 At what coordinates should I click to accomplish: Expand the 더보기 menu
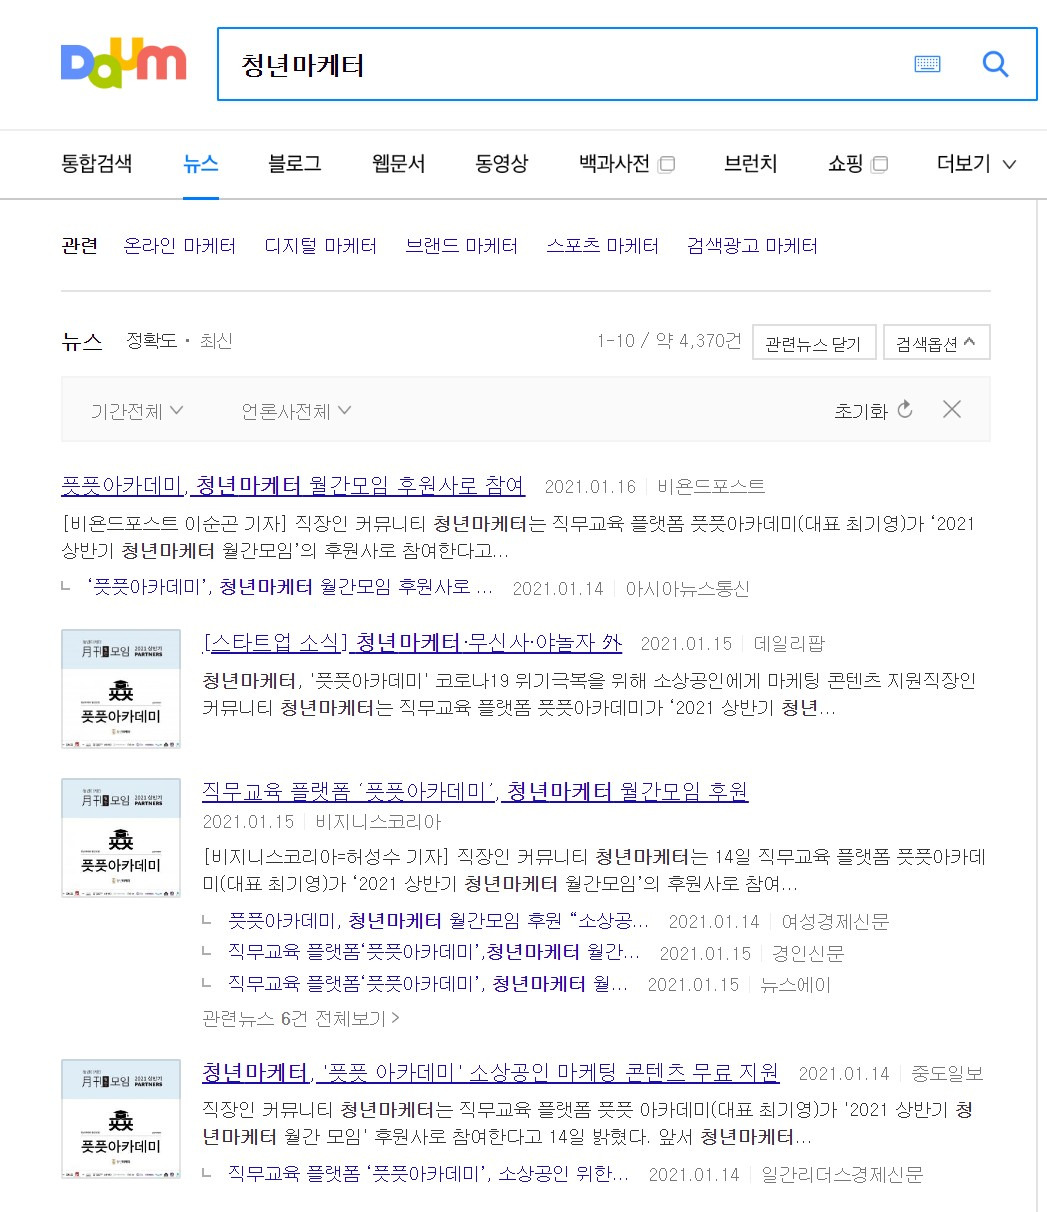[x=976, y=163]
